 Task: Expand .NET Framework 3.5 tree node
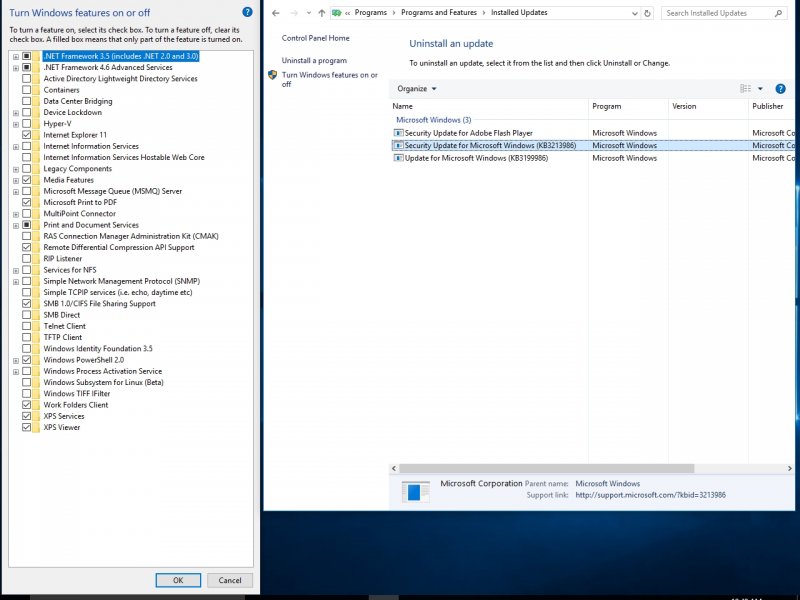click(16, 57)
